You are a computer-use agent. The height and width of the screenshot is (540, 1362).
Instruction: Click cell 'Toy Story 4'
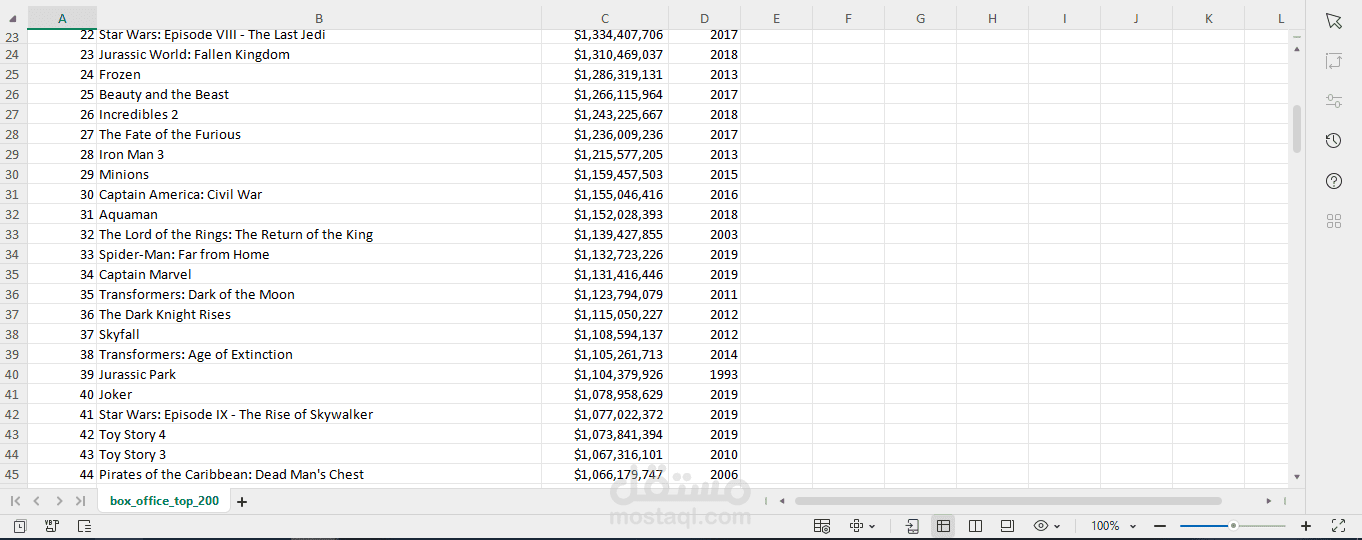pyautogui.click(x=319, y=434)
